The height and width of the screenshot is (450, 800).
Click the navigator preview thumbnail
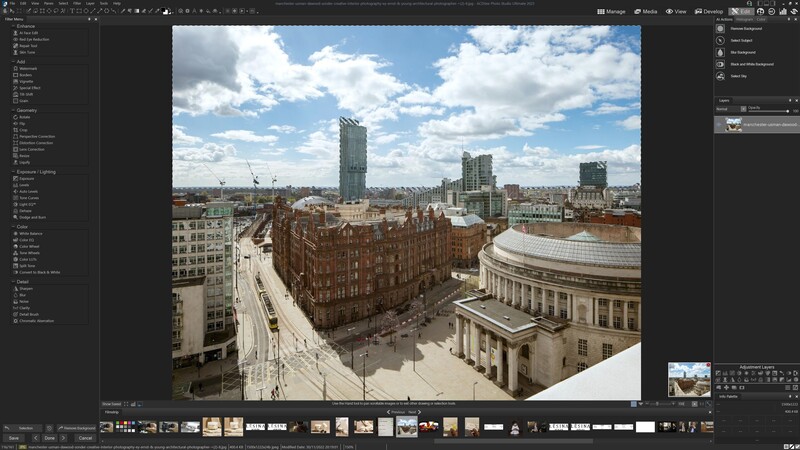click(x=689, y=380)
